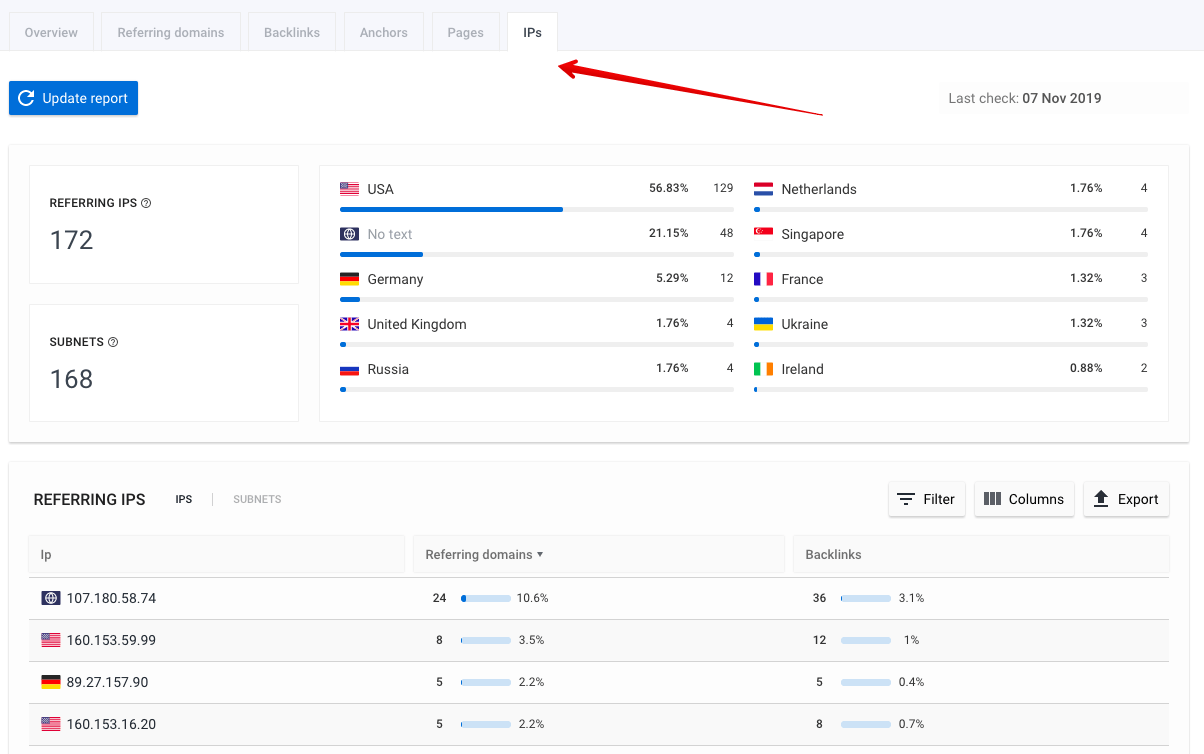Image resolution: width=1204 pixels, height=754 pixels.
Task: Click the Ukraine flag icon
Action: pos(763,324)
